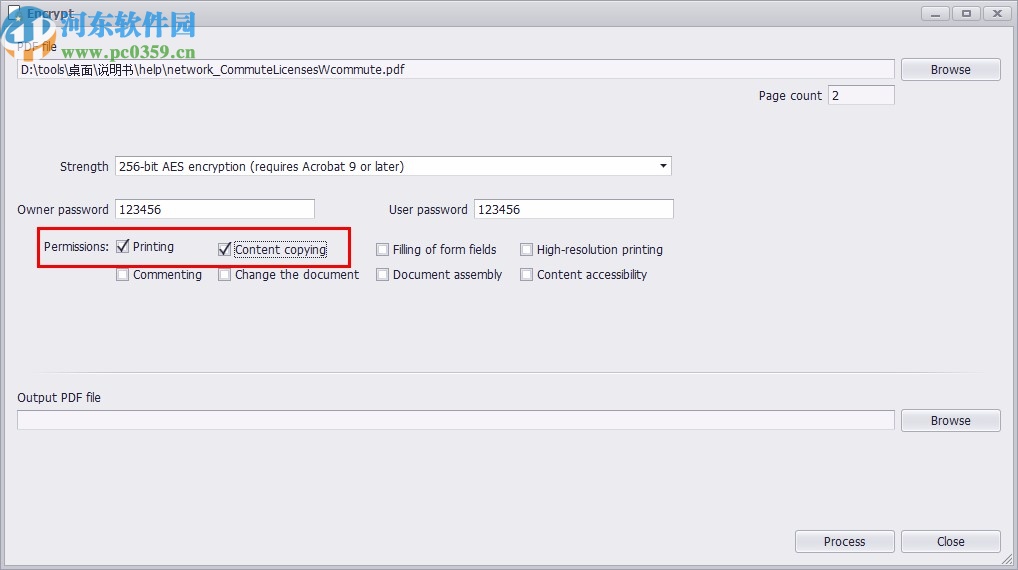
Task: Minimize the Encrypt window
Action: click(x=935, y=13)
